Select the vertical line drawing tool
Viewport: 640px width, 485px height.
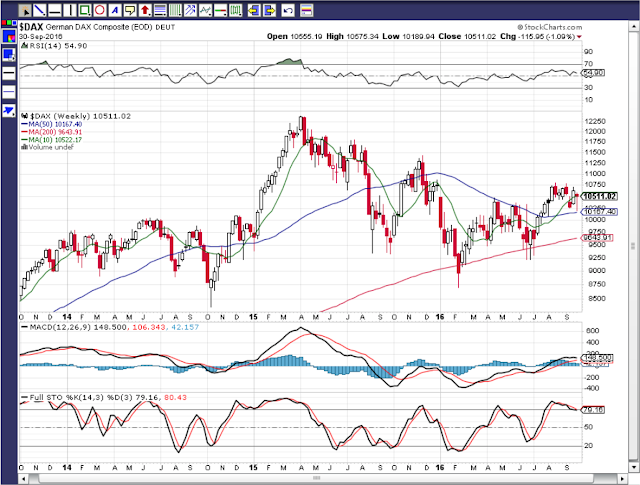tap(70, 10)
